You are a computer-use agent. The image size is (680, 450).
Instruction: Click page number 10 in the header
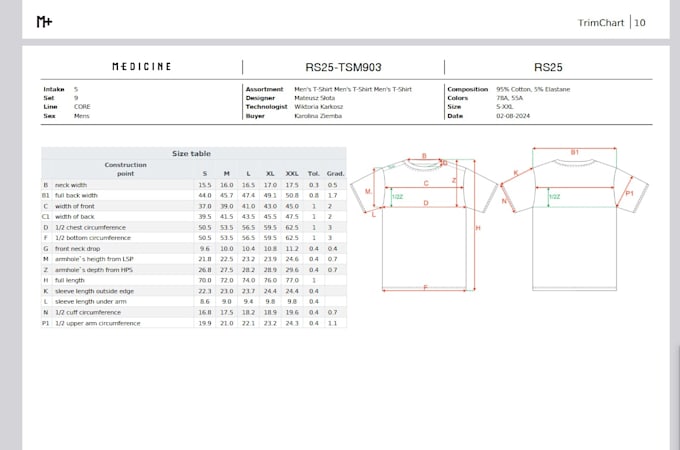640,23
